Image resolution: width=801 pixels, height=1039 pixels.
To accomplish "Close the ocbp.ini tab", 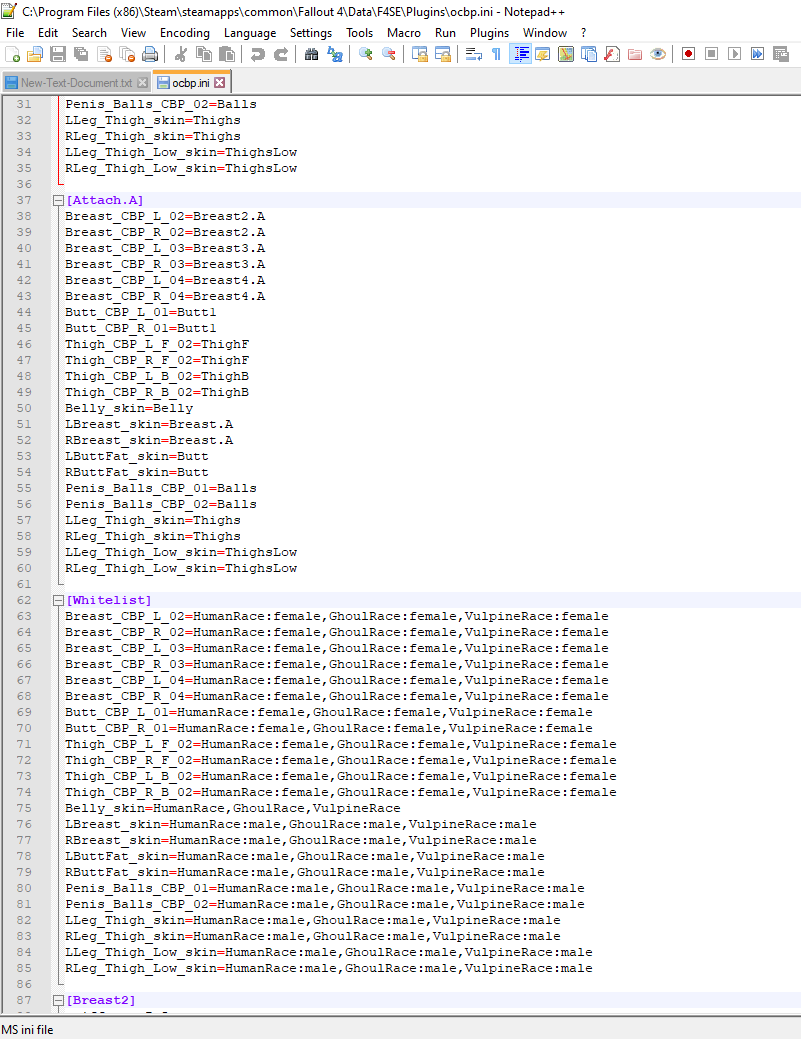I will 219,83.
